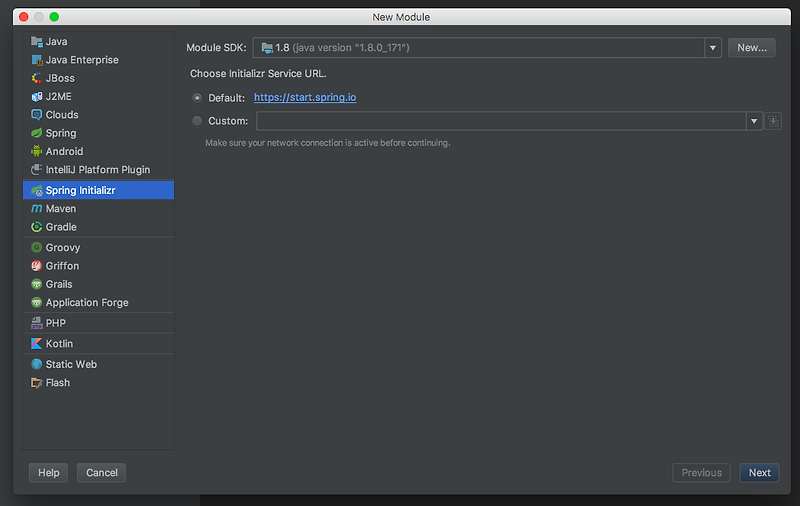Click the JBoss icon in the list
The width and height of the screenshot is (800, 506).
point(37,79)
